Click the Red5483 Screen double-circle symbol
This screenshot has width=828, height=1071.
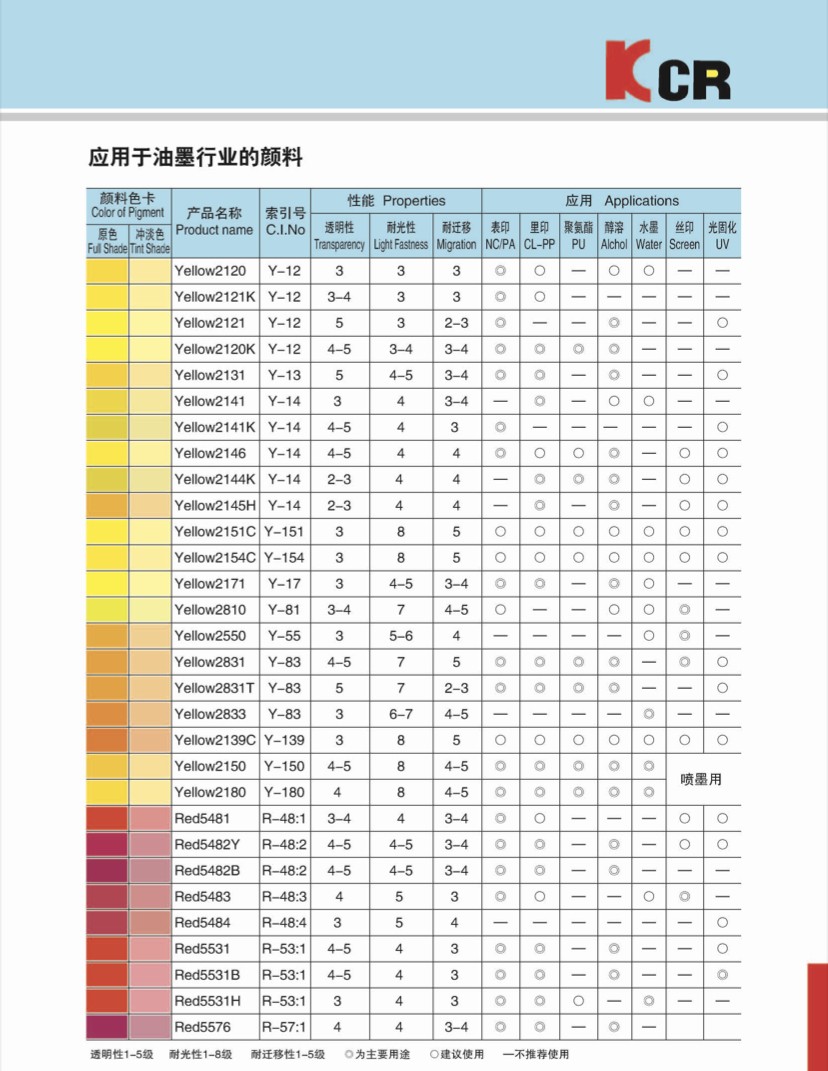coord(684,895)
